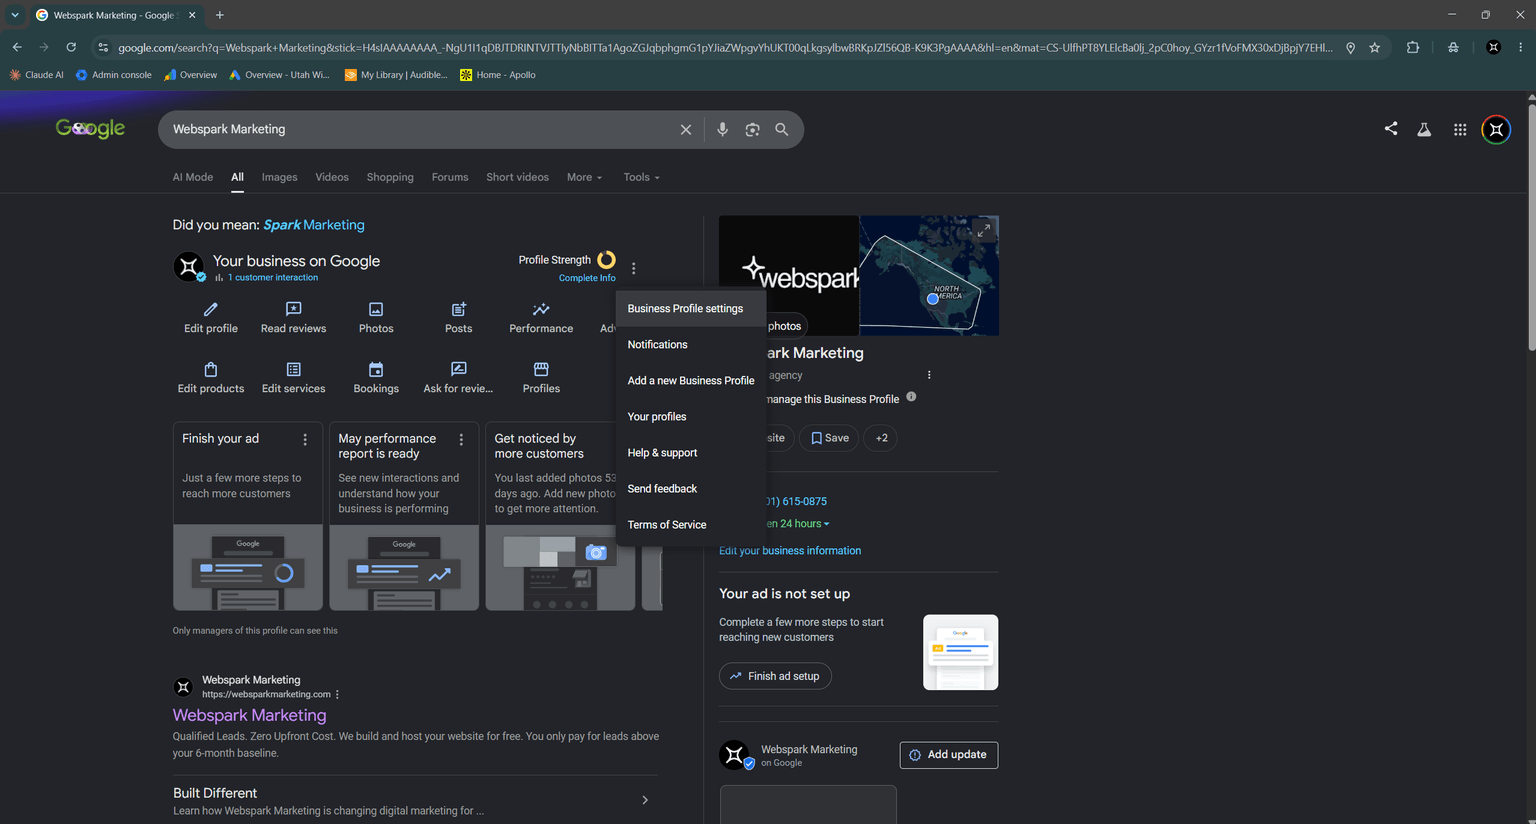Open Performance chart icon
This screenshot has height=824, width=1536.
point(541,309)
